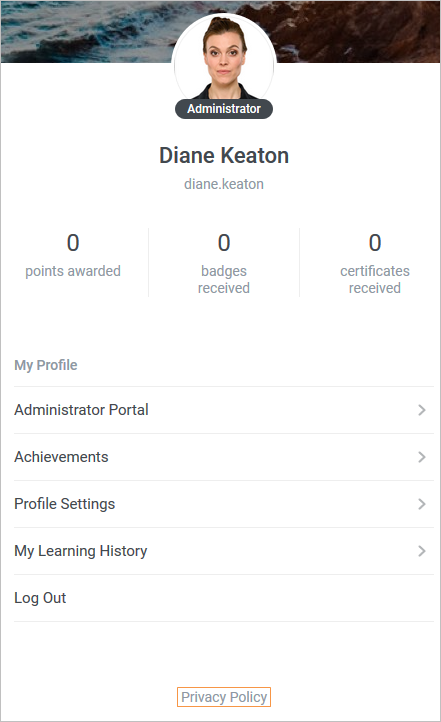Open the Privacy Policy link
Image resolution: width=441 pixels, height=722 pixels.
[224, 697]
